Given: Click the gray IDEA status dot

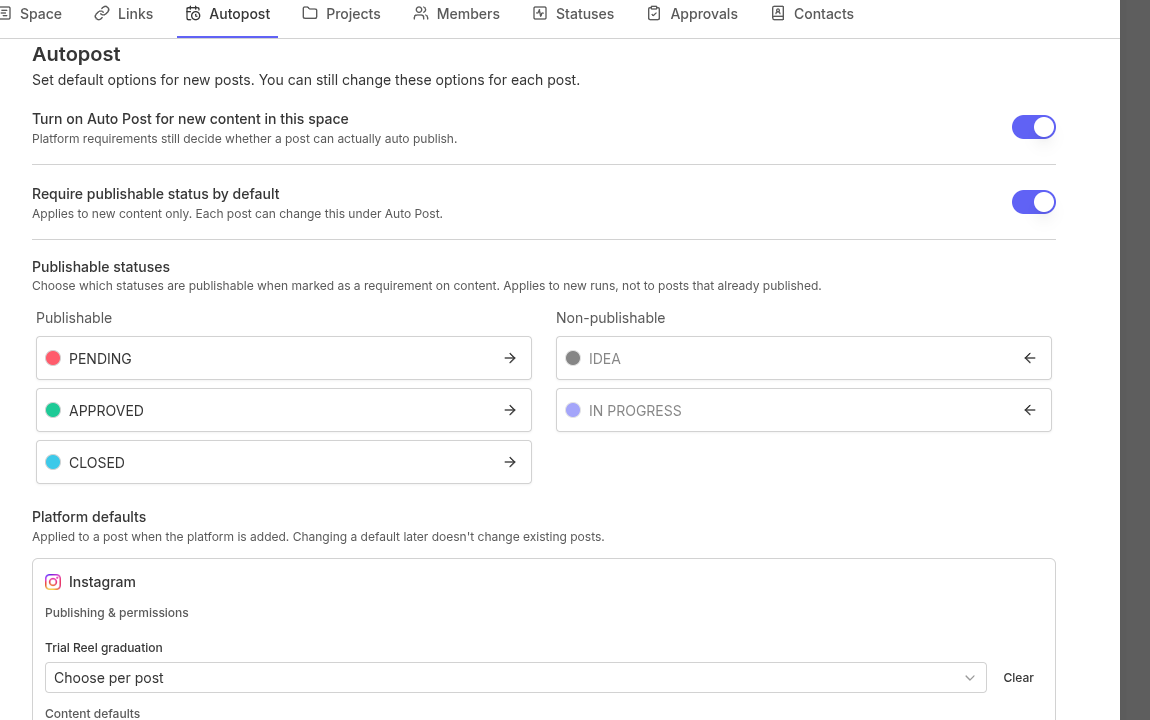Looking at the screenshot, I should coord(573,358).
